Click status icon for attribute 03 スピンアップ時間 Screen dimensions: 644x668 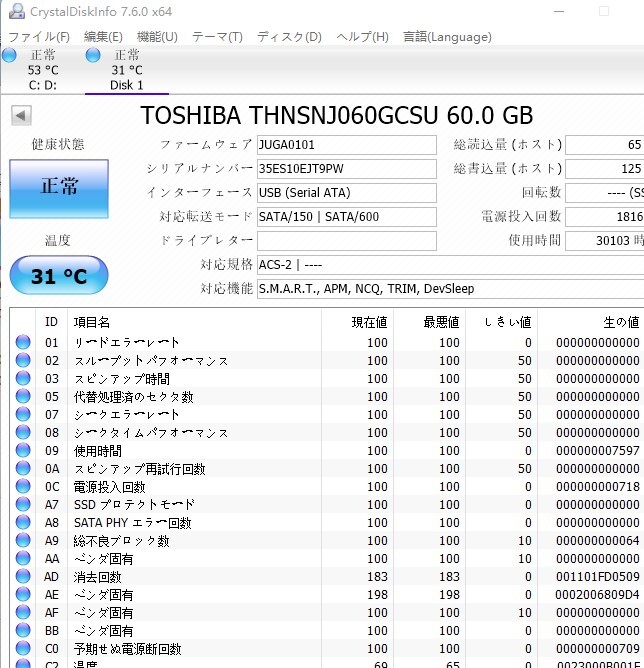23,378
